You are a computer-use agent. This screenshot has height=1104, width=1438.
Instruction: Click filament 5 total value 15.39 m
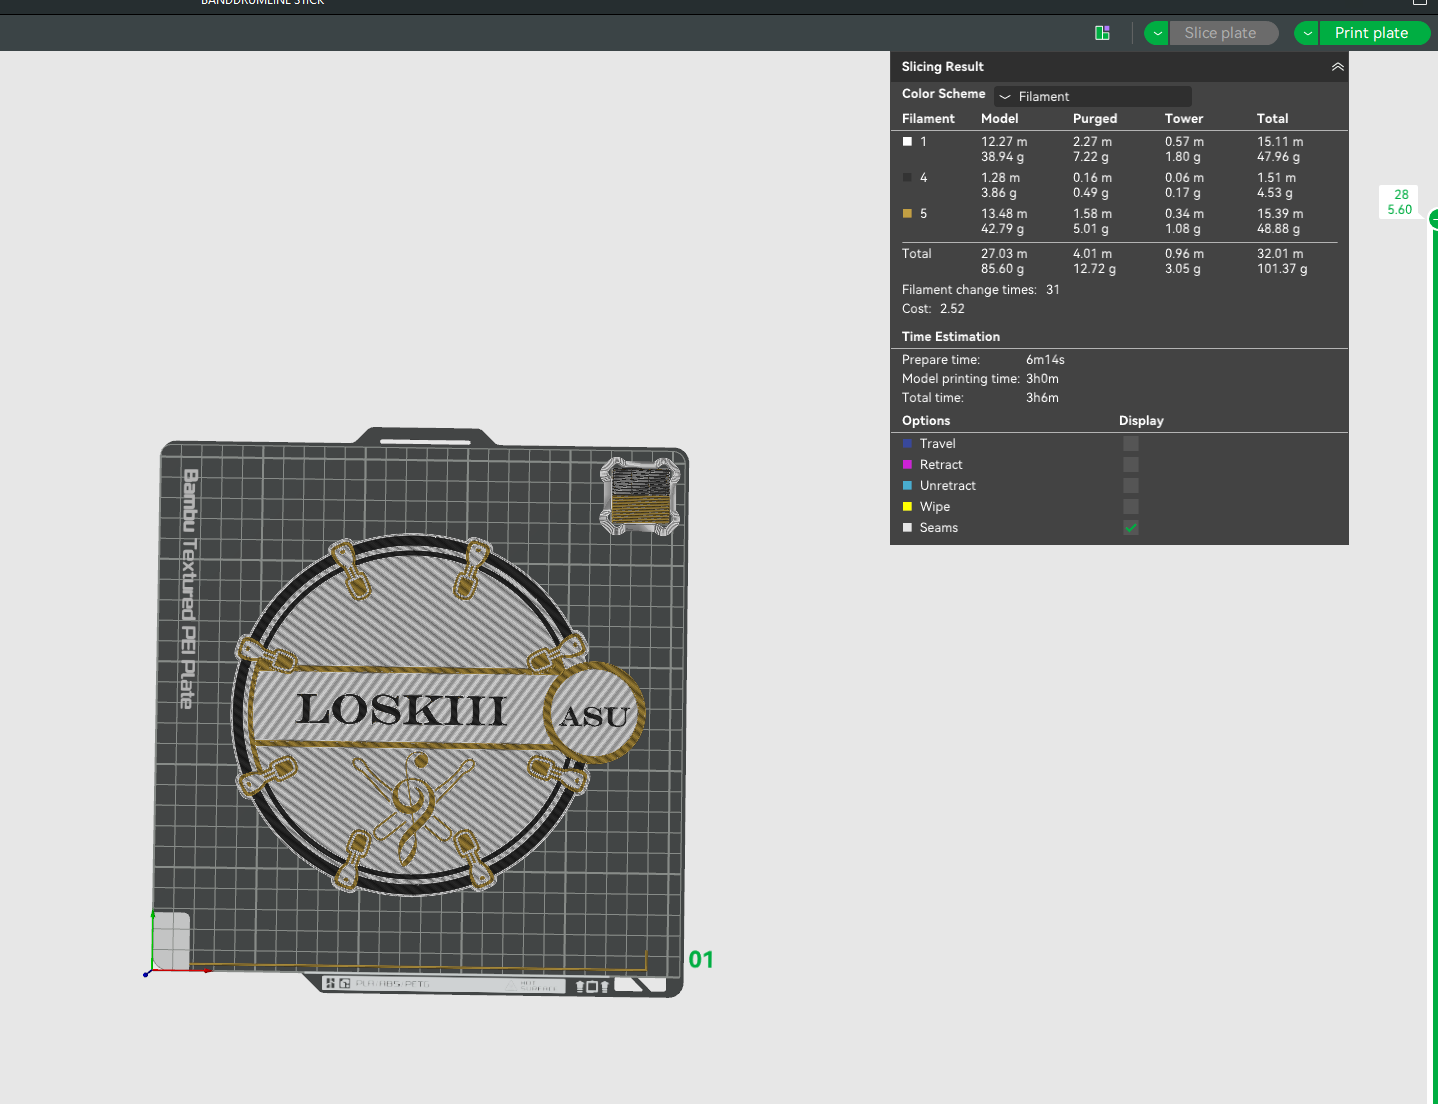(x=1280, y=214)
